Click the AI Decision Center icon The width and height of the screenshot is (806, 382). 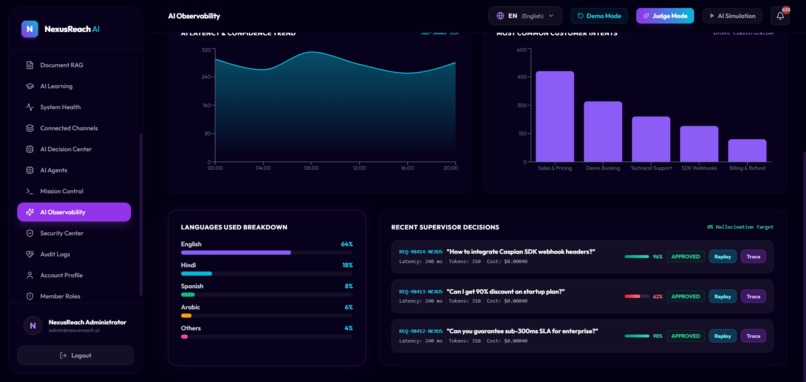(30, 149)
